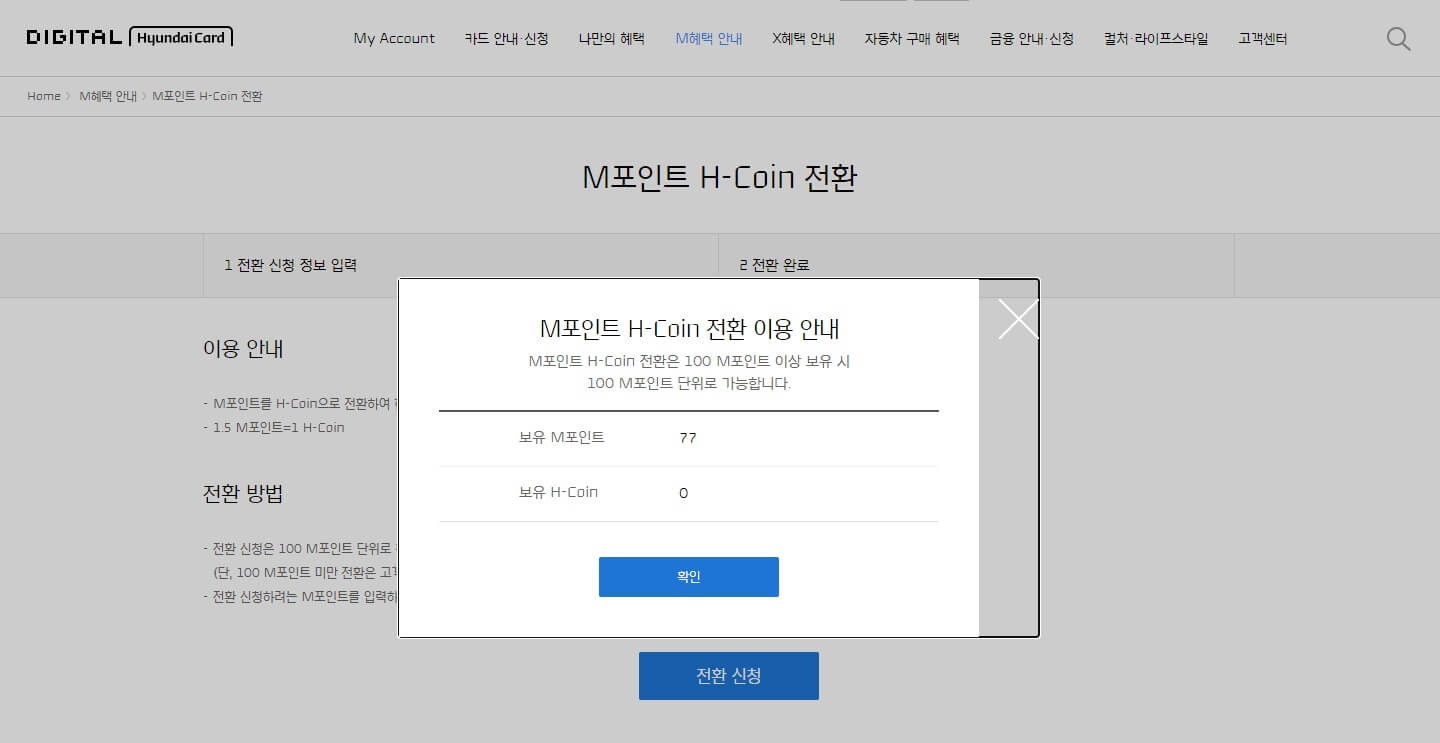
Task: Open 컬처·라이프스타일 menu
Action: click(x=1156, y=39)
